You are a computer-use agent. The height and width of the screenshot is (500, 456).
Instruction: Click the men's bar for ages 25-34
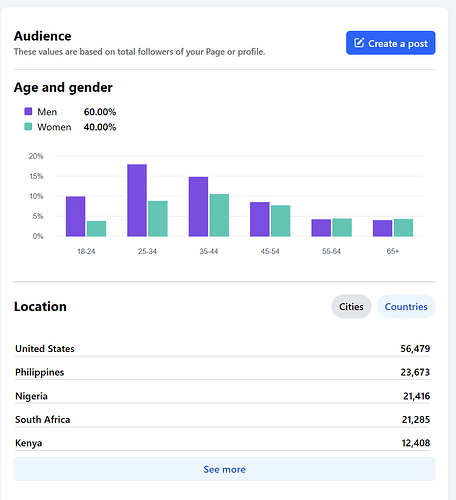click(x=137, y=200)
